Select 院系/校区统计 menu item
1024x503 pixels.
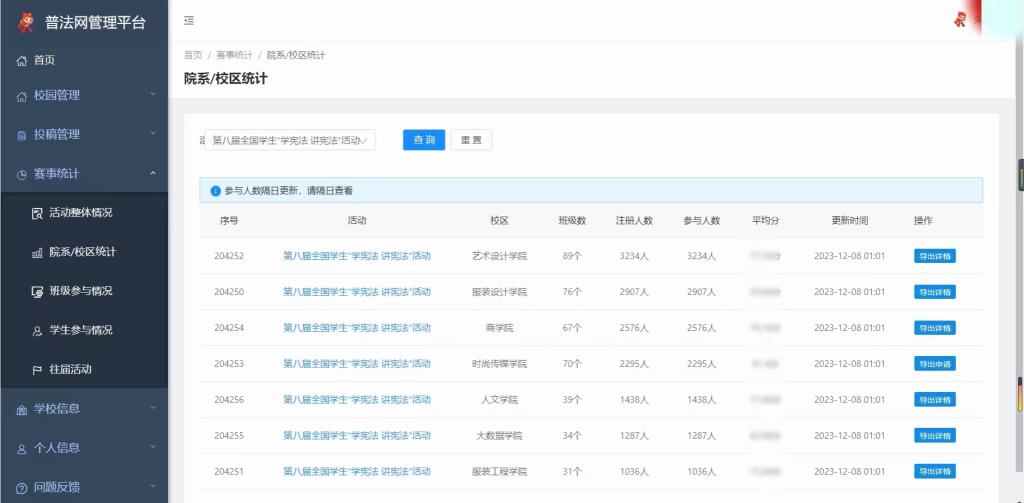82,252
